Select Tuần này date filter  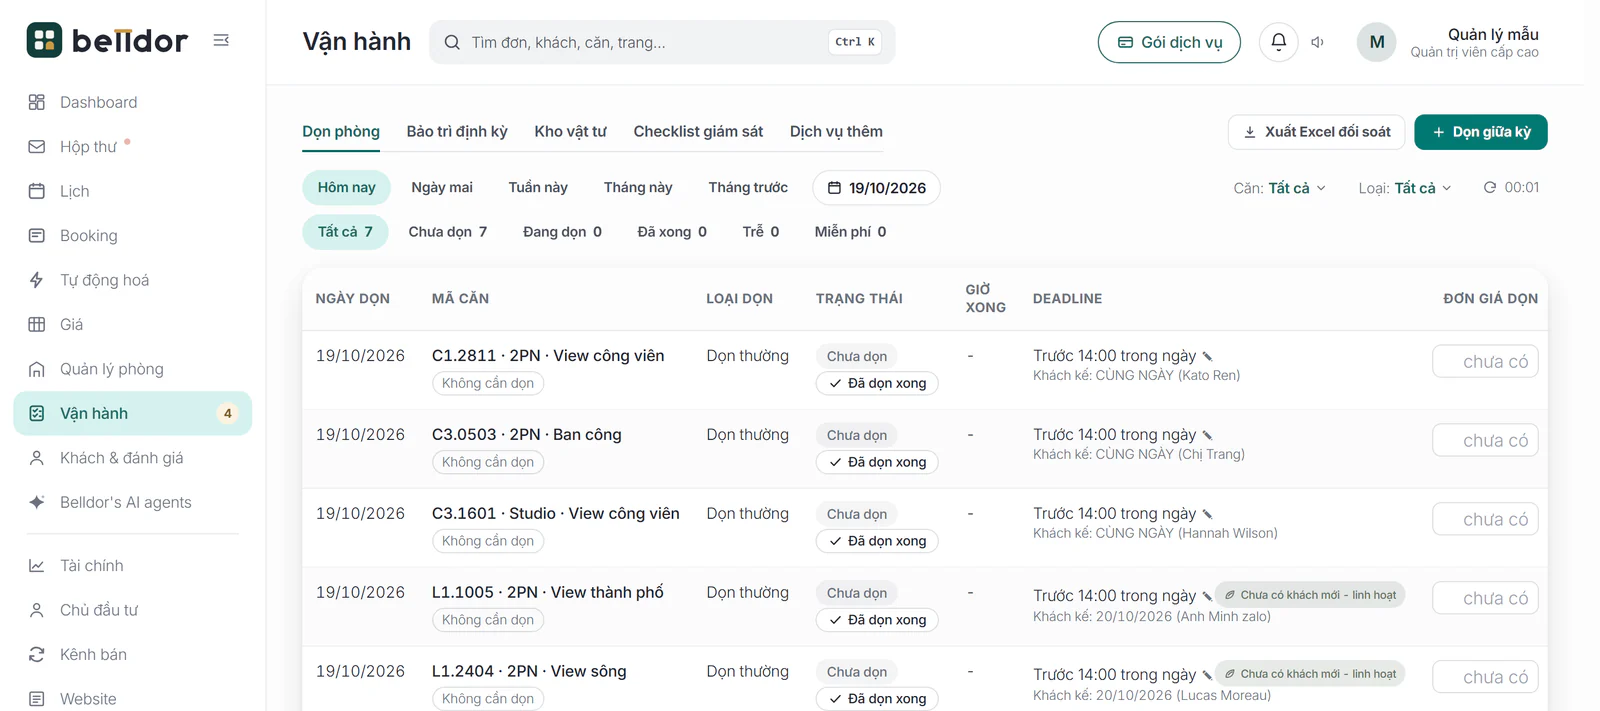(538, 188)
